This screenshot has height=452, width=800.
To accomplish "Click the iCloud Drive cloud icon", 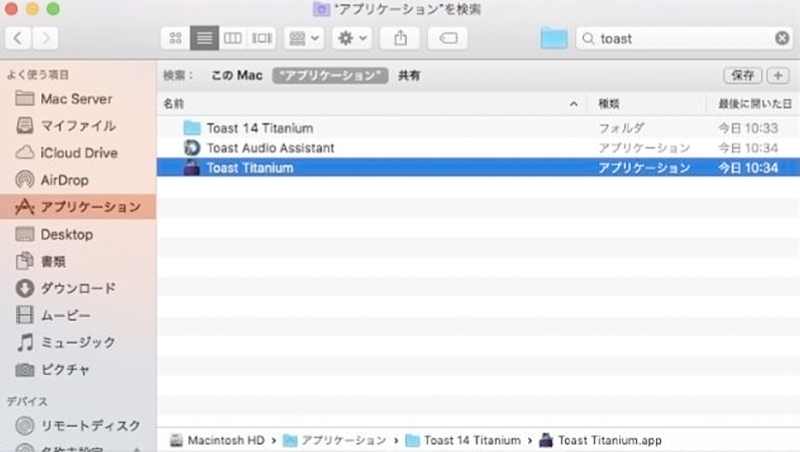I will coord(24,152).
